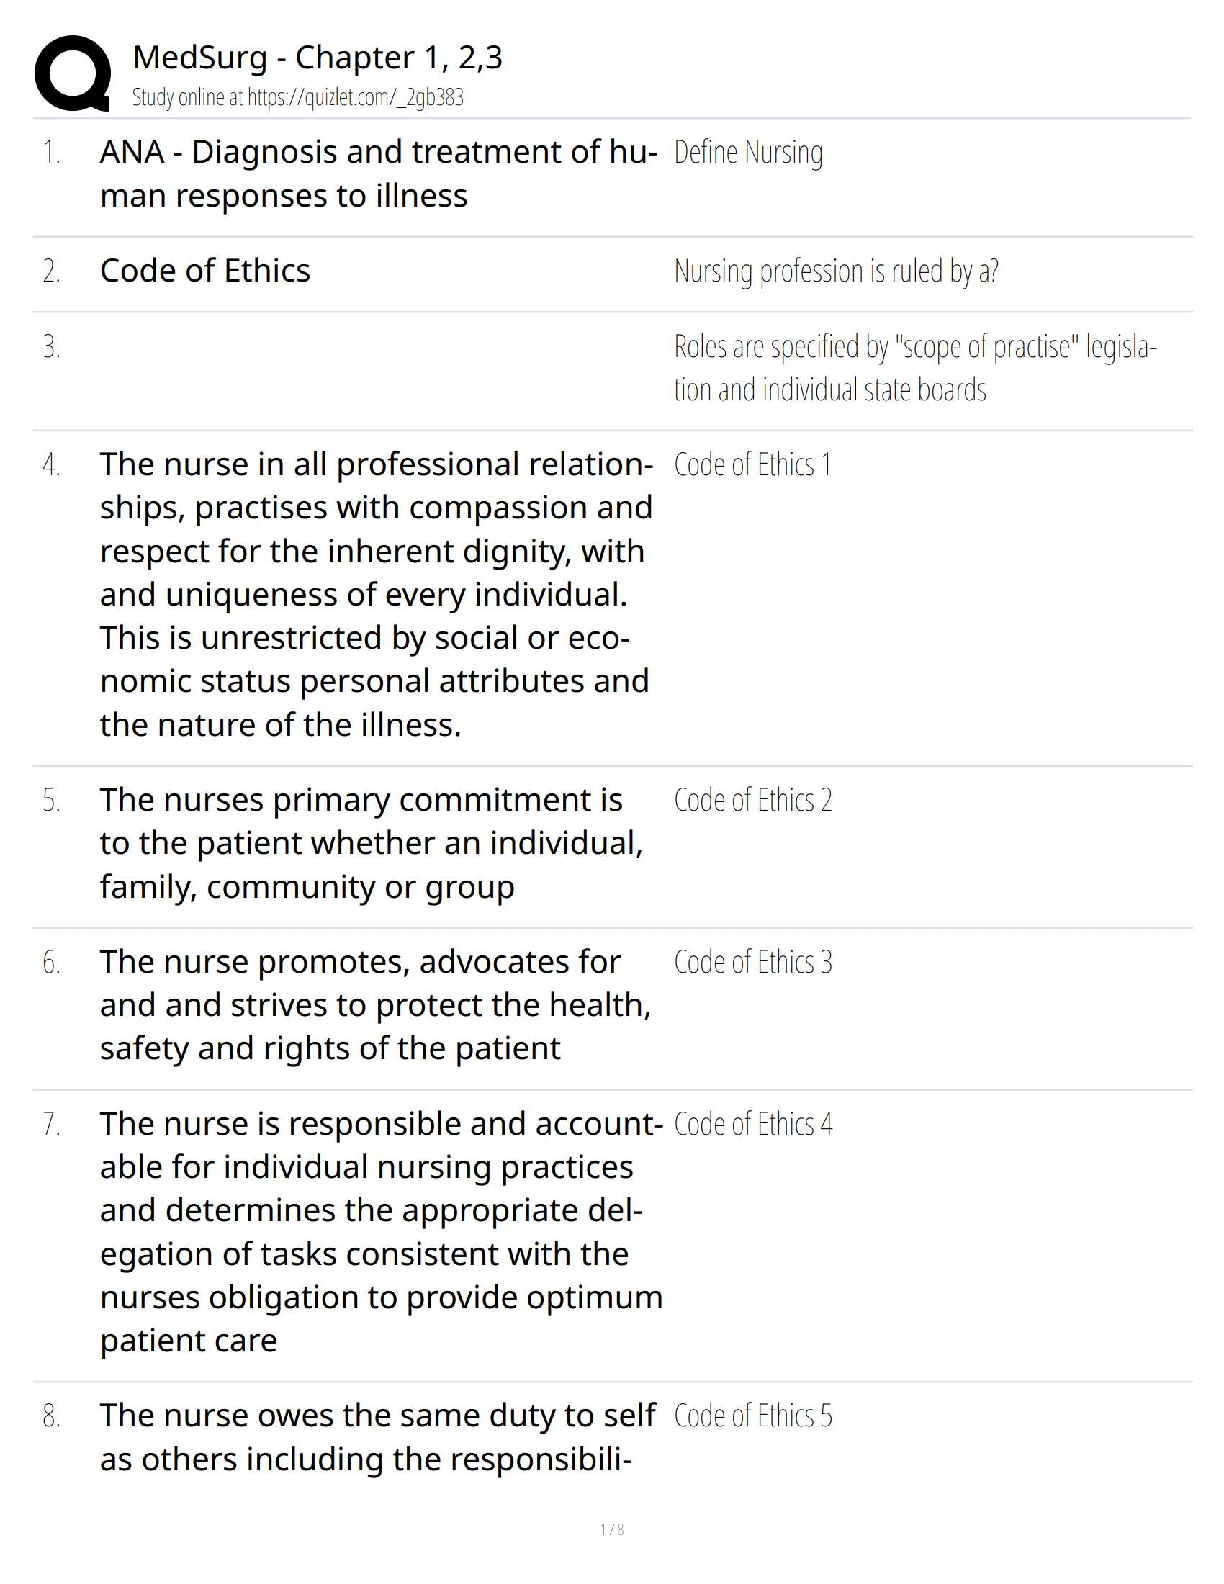Image resolution: width=1224 pixels, height=1584 pixels.
Task: Click the nurses primary commitment paragraph
Action: click(x=371, y=844)
